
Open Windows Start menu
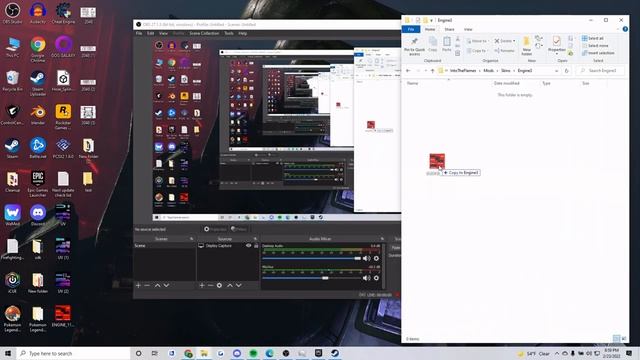8,353
